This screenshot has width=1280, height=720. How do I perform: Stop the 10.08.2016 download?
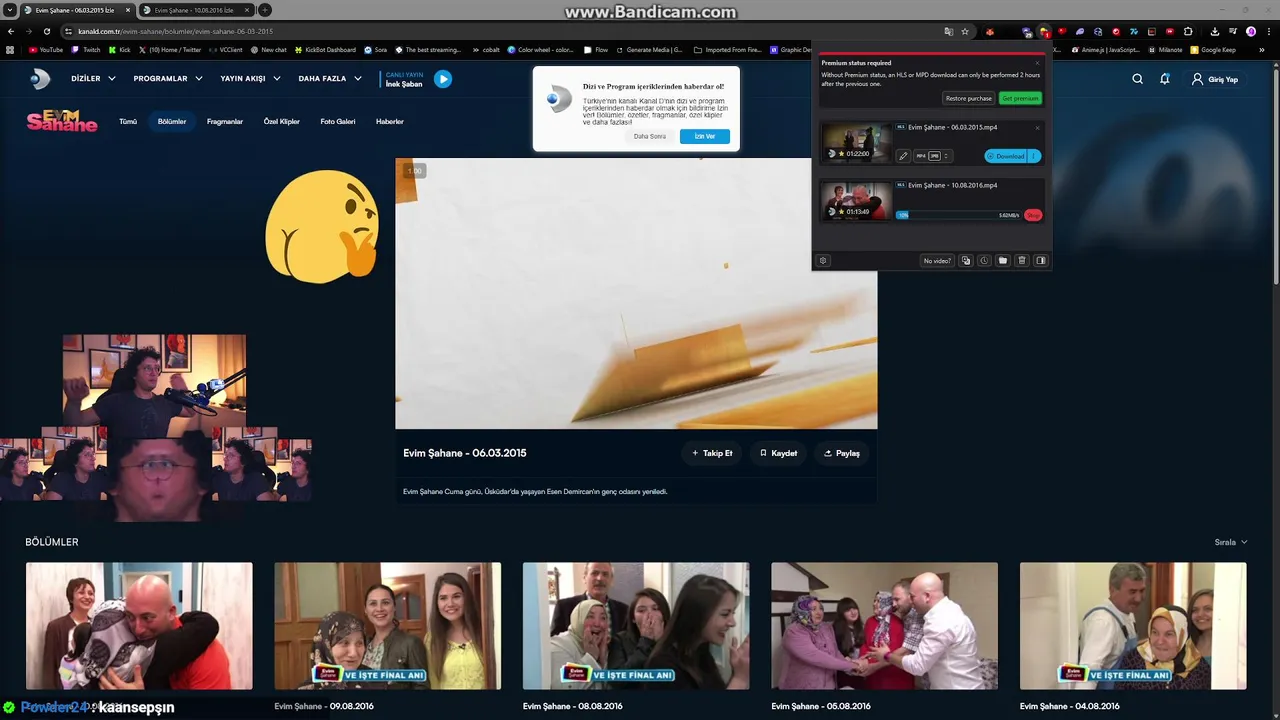point(1033,215)
